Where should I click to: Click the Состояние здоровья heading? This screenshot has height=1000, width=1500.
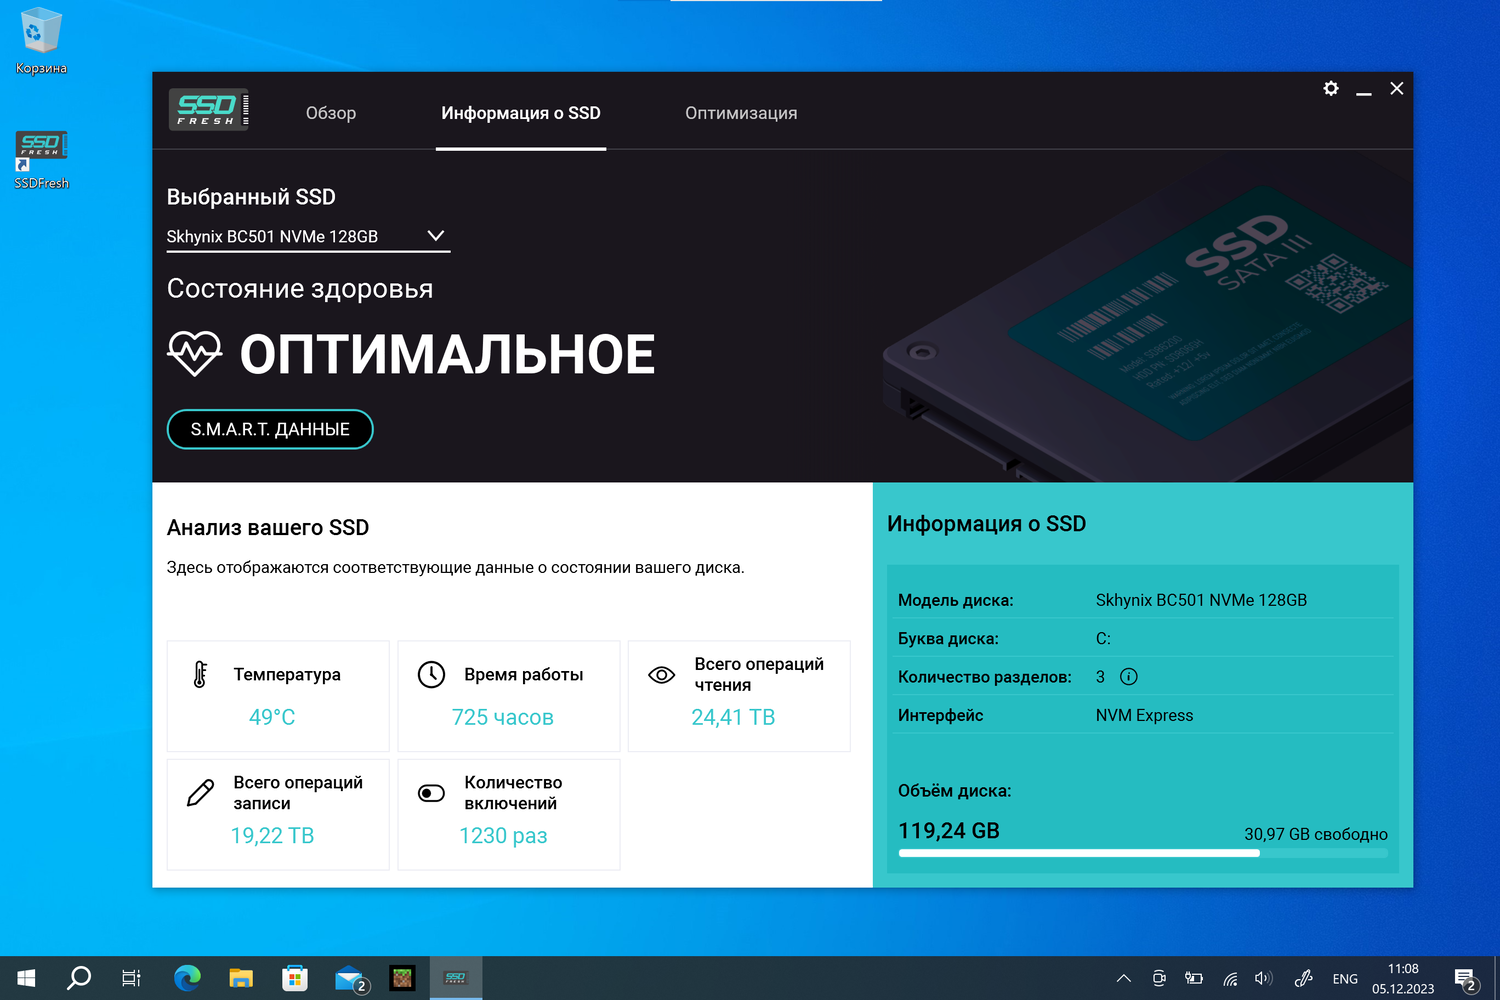[300, 289]
